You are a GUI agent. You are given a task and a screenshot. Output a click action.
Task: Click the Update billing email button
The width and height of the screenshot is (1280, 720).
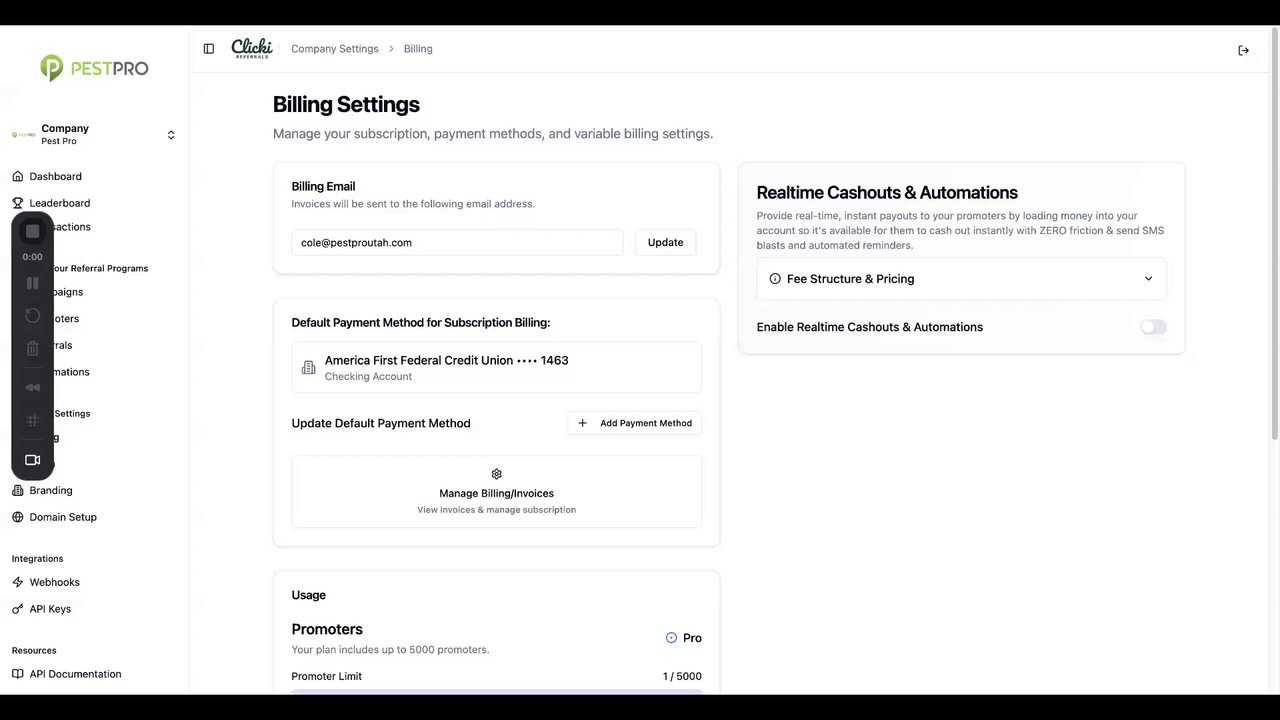coord(665,243)
